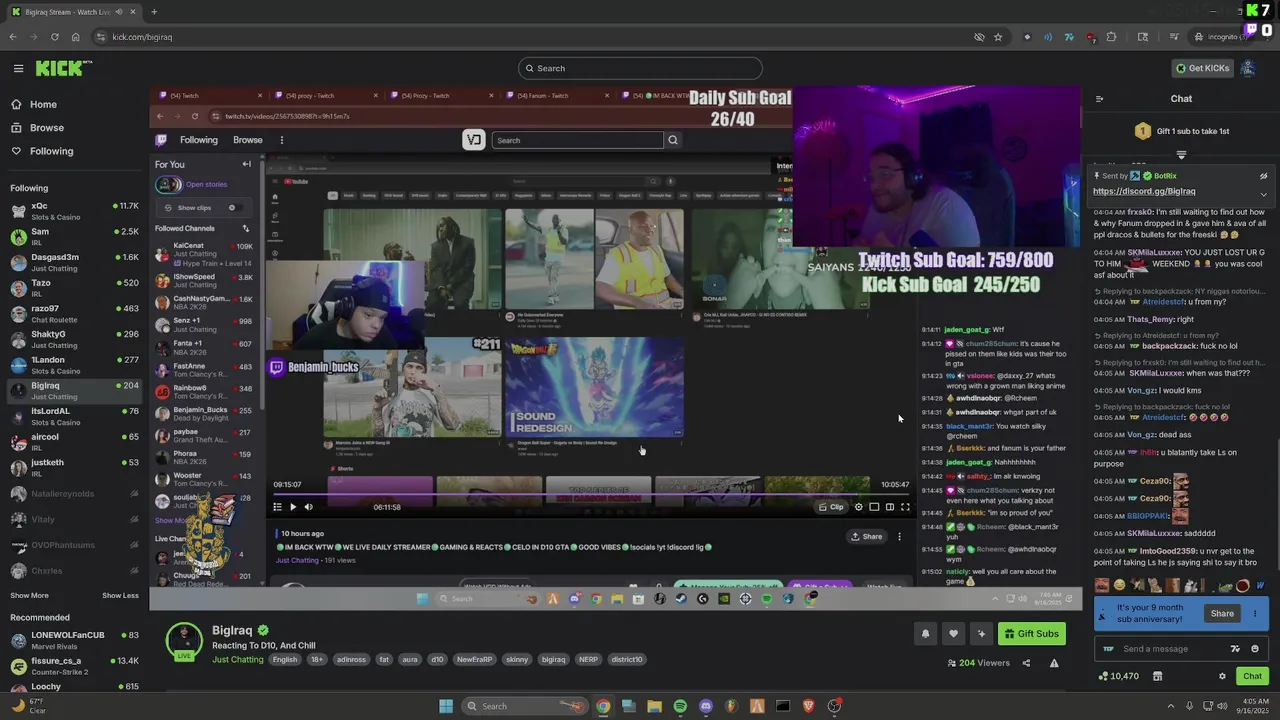Bookmark page with star icon
The height and width of the screenshot is (720, 1280).
(x=998, y=37)
